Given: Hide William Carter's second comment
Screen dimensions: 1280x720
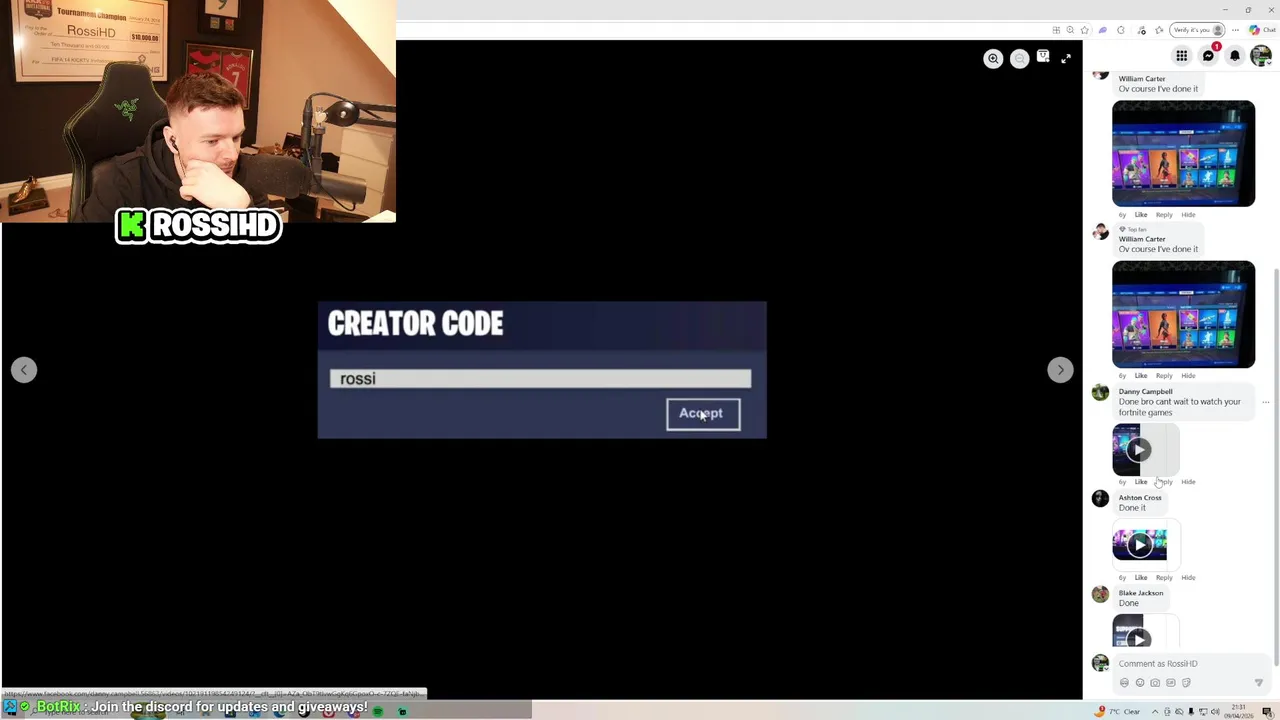Looking at the screenshot, I should [1188, 376].
